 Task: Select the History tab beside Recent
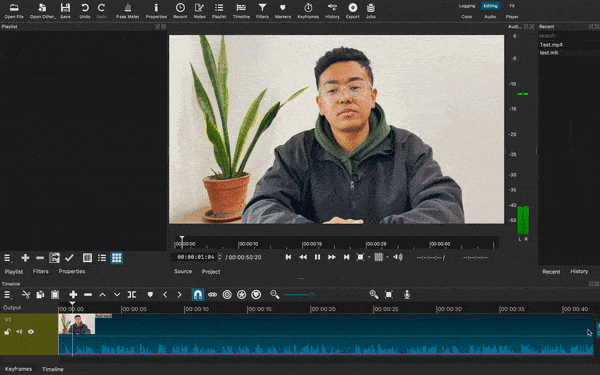tap(579, 271)
